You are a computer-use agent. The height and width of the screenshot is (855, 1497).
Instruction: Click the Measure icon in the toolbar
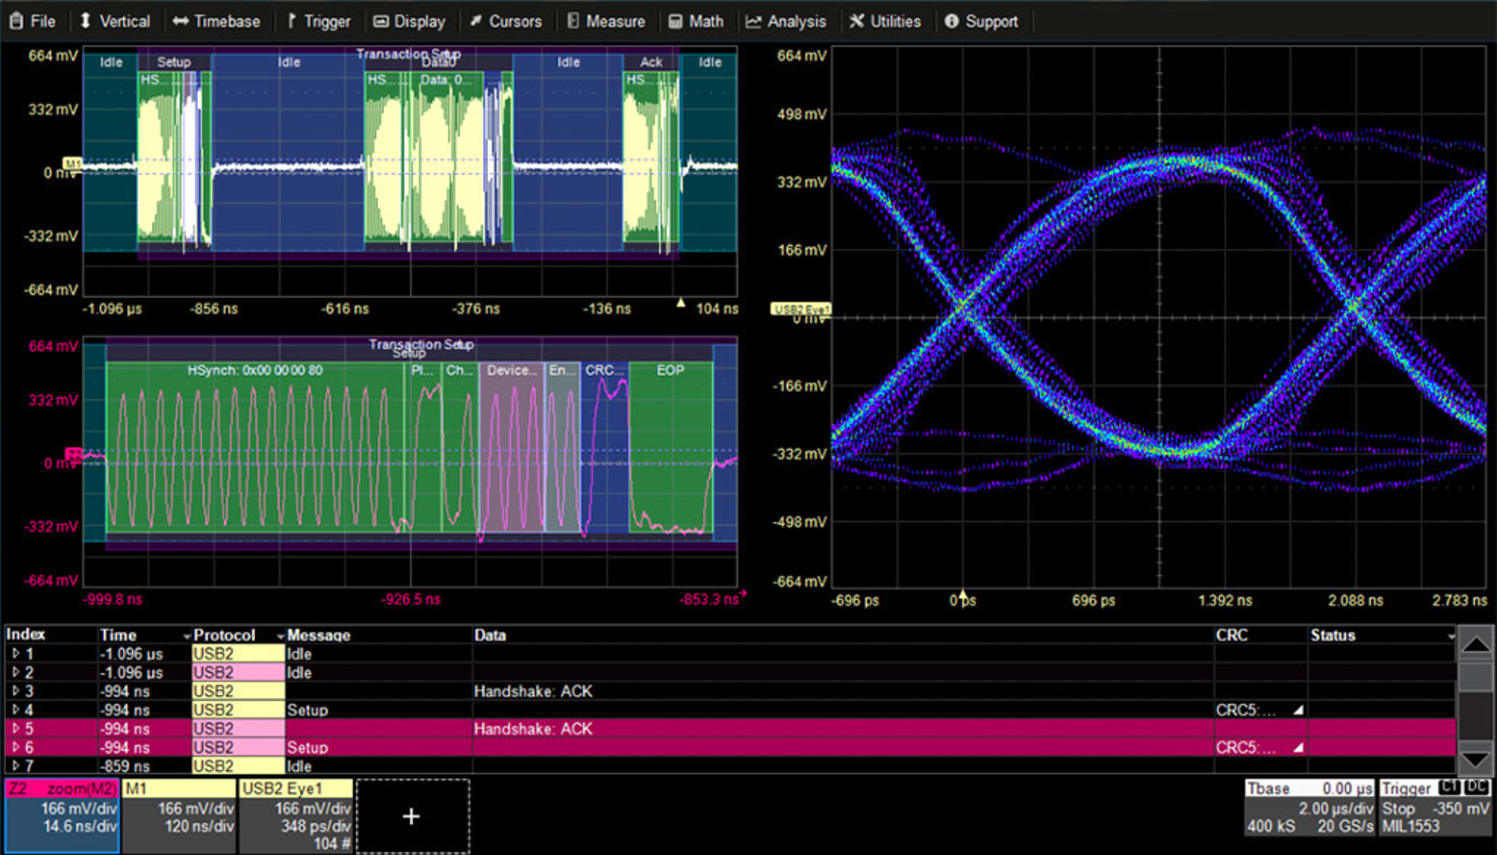click(x=571, y=20)
